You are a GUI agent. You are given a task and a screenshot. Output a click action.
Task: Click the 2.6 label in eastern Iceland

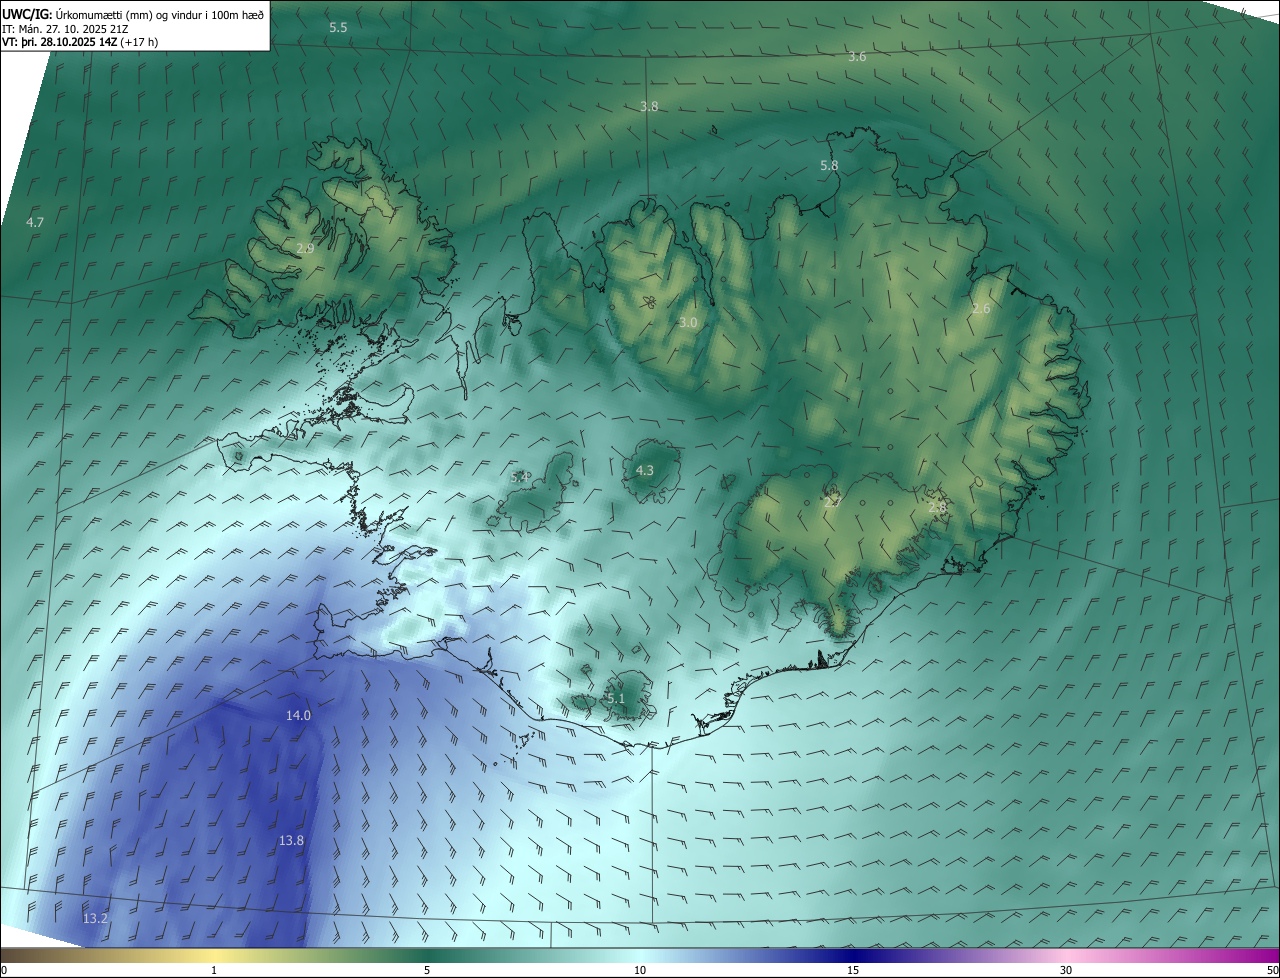coord(981,309)
